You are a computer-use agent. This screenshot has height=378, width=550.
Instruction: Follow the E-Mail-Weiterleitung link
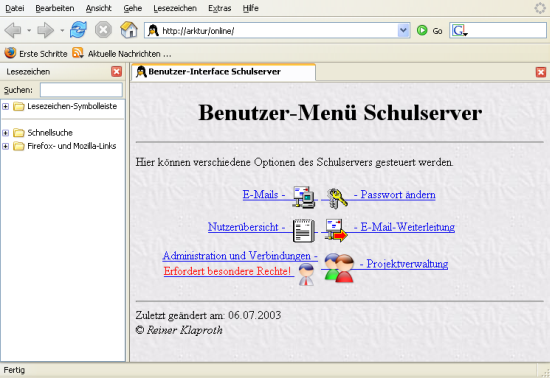click(x=404, y=227)
